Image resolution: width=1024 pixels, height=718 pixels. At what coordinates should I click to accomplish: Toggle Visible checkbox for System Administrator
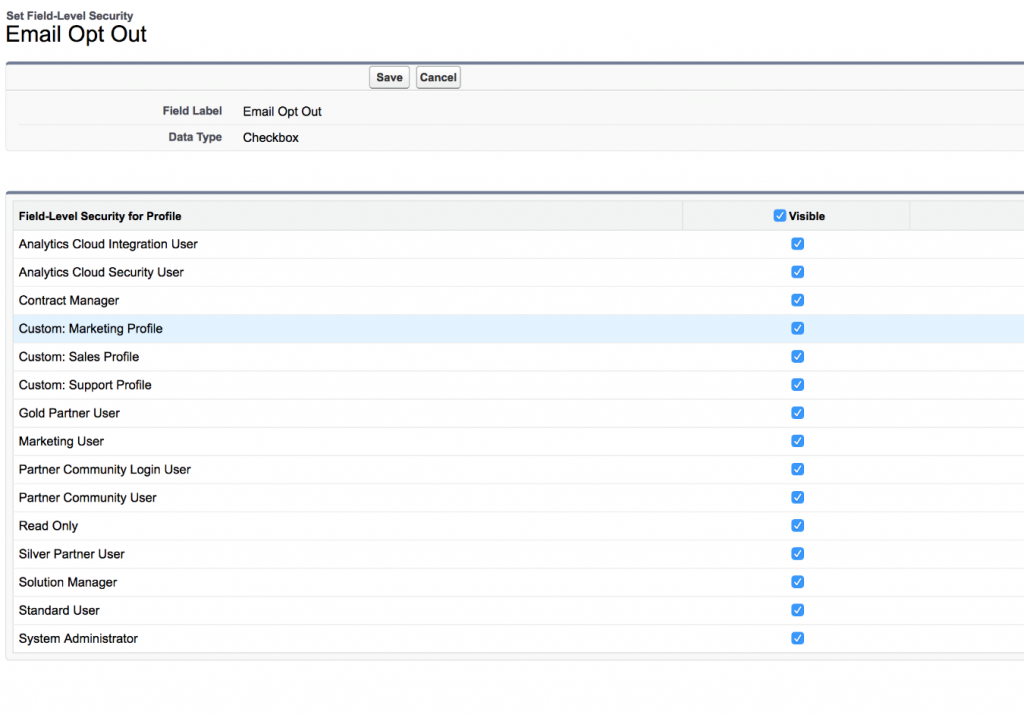pyautogui.click(x=797, y=638)
